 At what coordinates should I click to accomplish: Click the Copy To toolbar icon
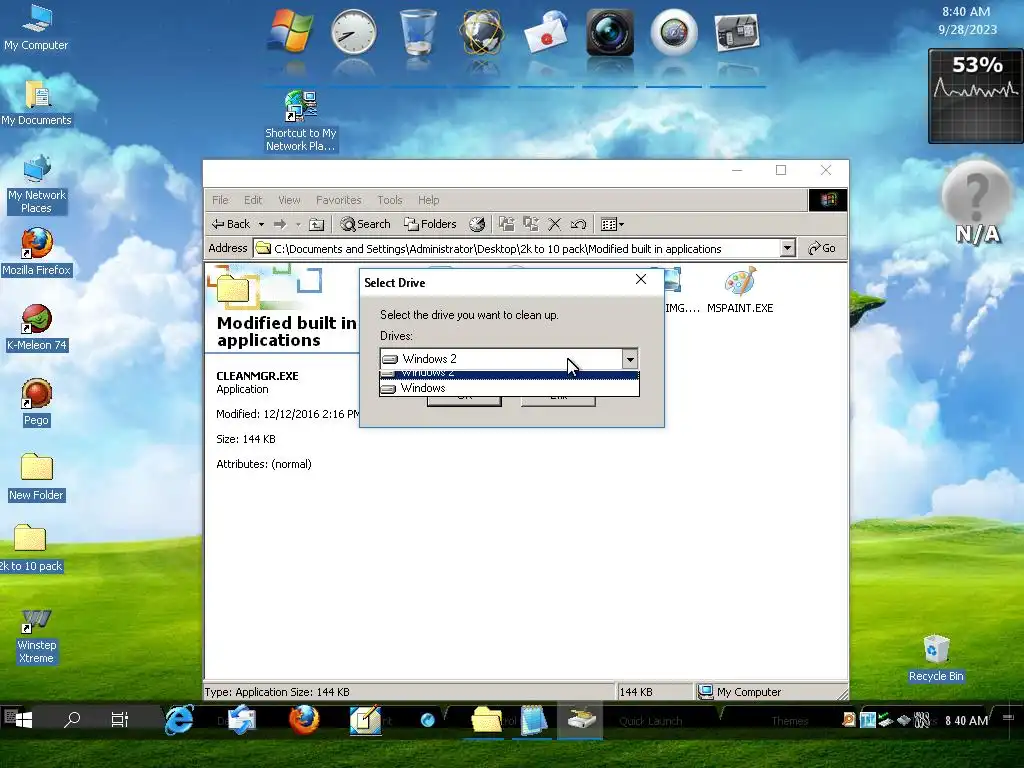tap(530, 224)
